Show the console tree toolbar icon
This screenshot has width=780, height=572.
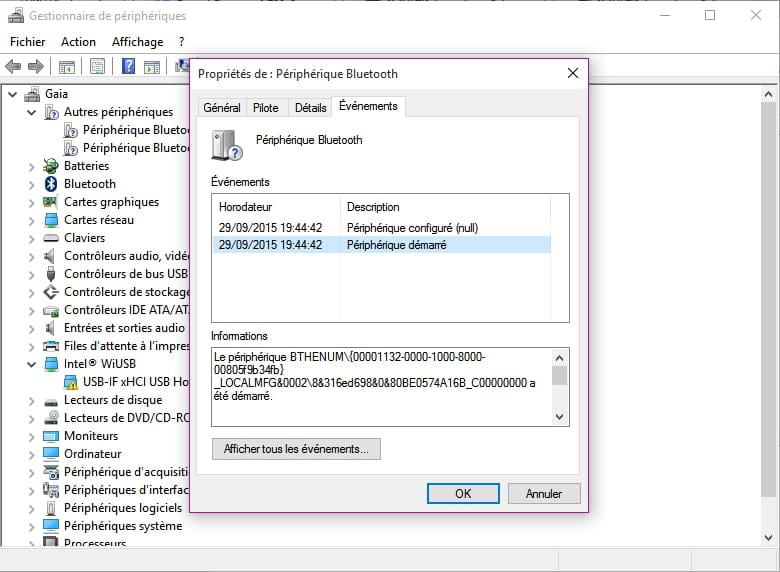coord(67,66)
